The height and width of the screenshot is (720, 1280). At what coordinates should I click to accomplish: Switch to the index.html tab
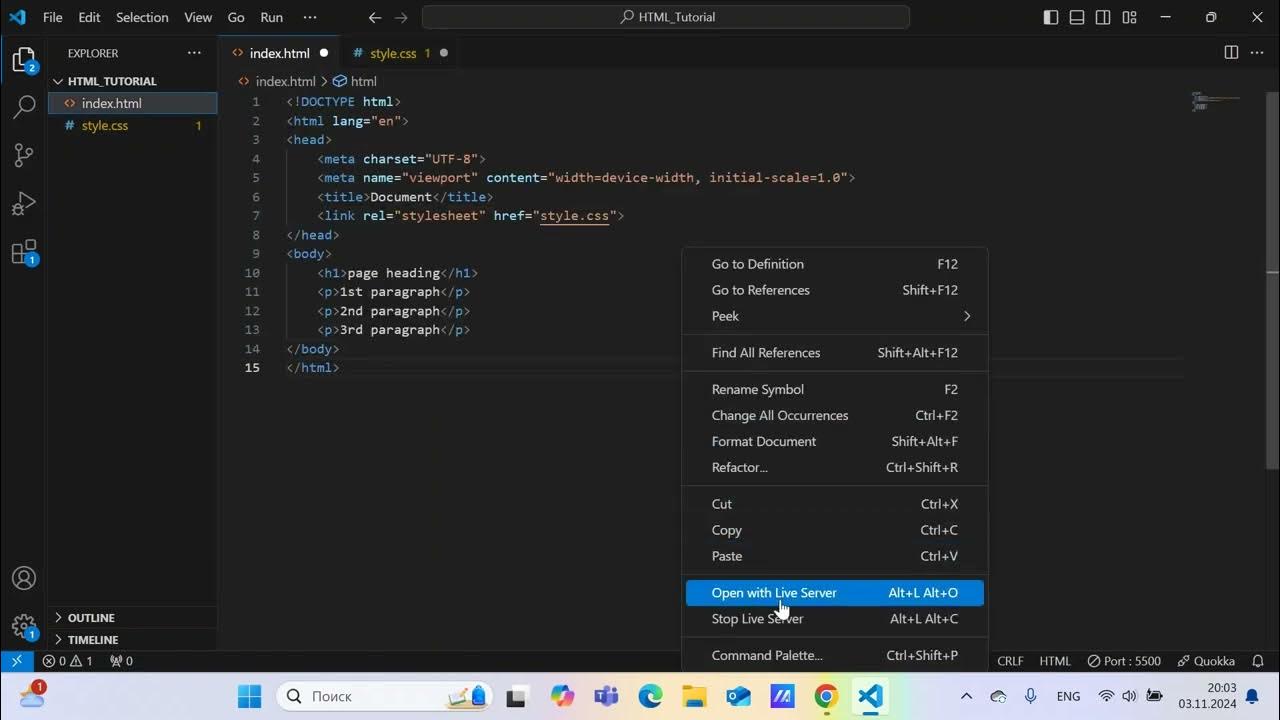pos(279,53)
